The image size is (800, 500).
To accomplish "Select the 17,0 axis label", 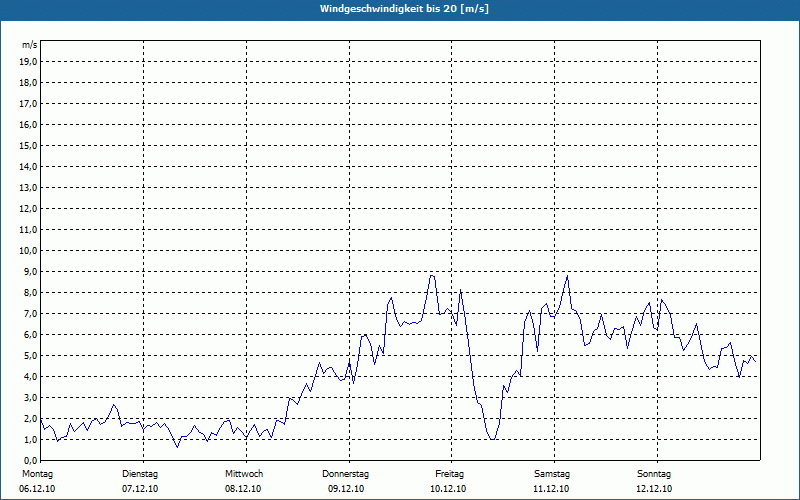I will click(28, 104).
